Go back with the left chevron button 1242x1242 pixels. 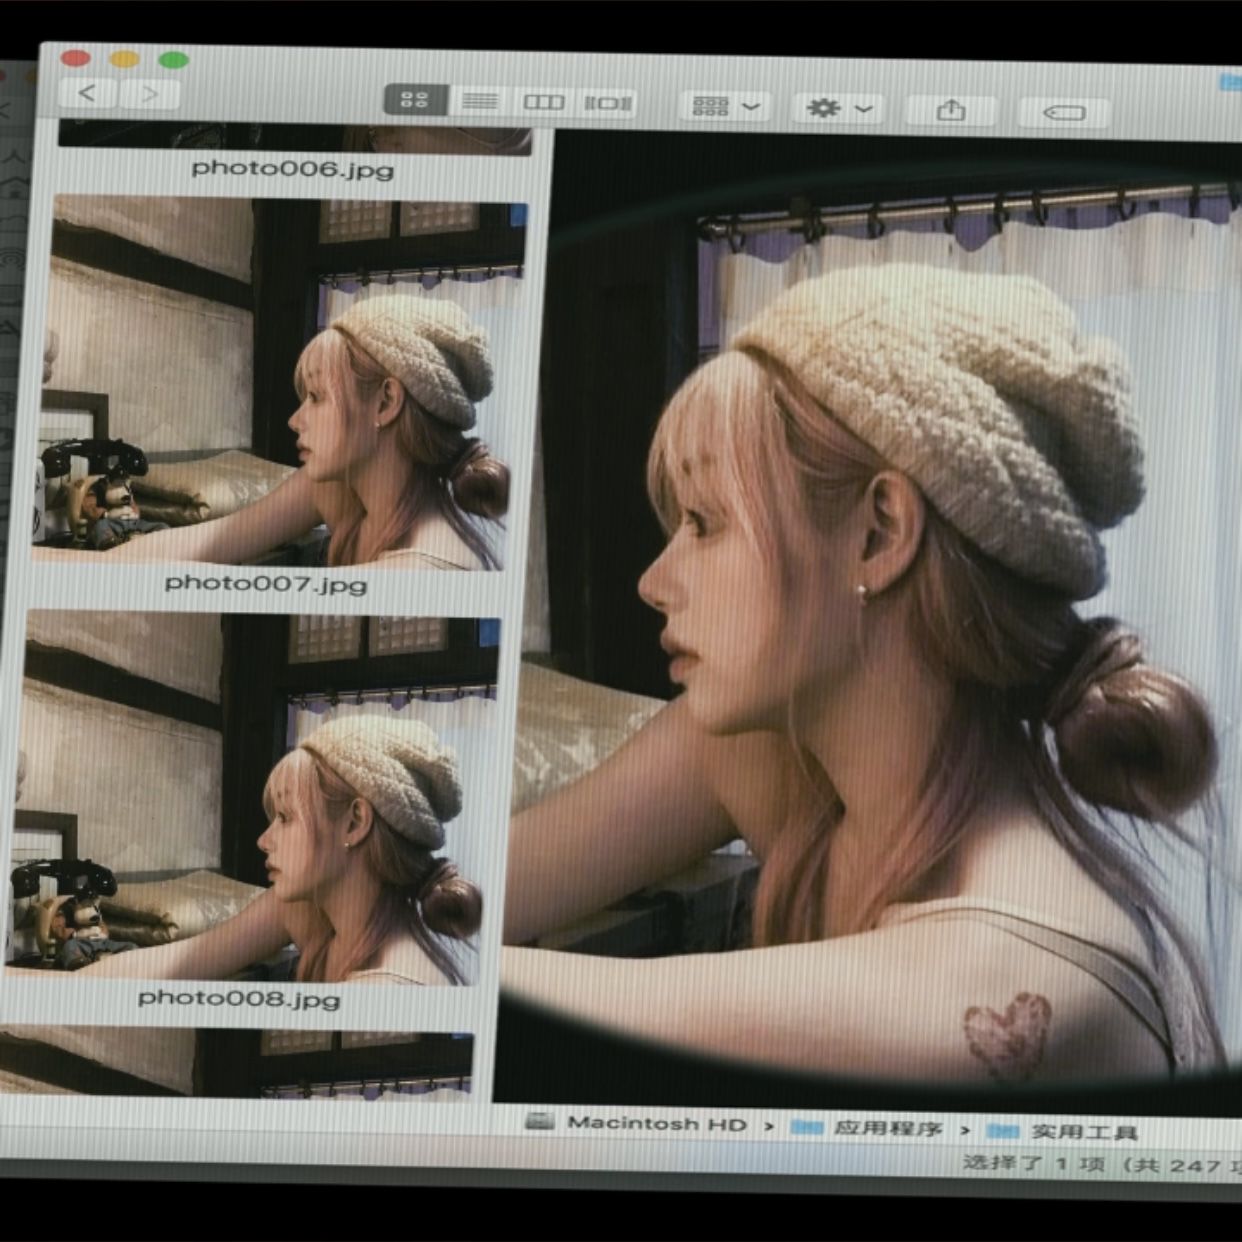88,94
